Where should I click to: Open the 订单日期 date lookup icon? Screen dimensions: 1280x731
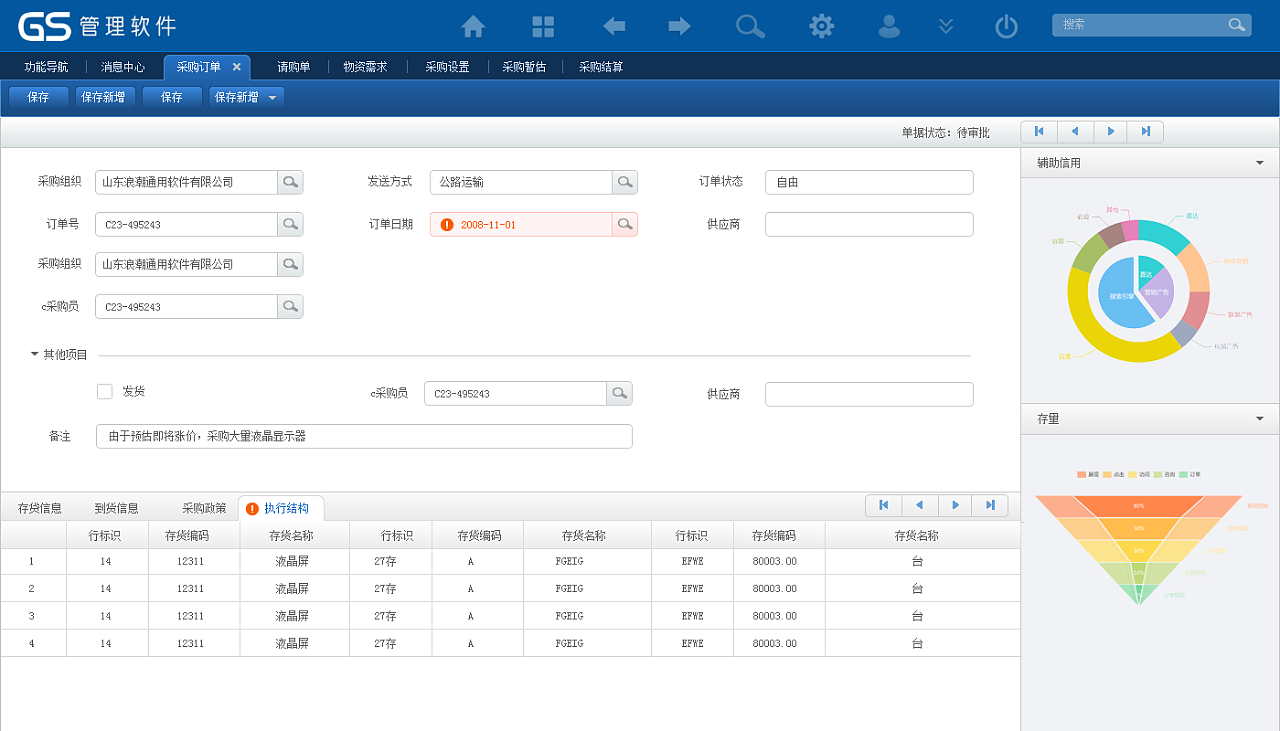coord(624,224)
